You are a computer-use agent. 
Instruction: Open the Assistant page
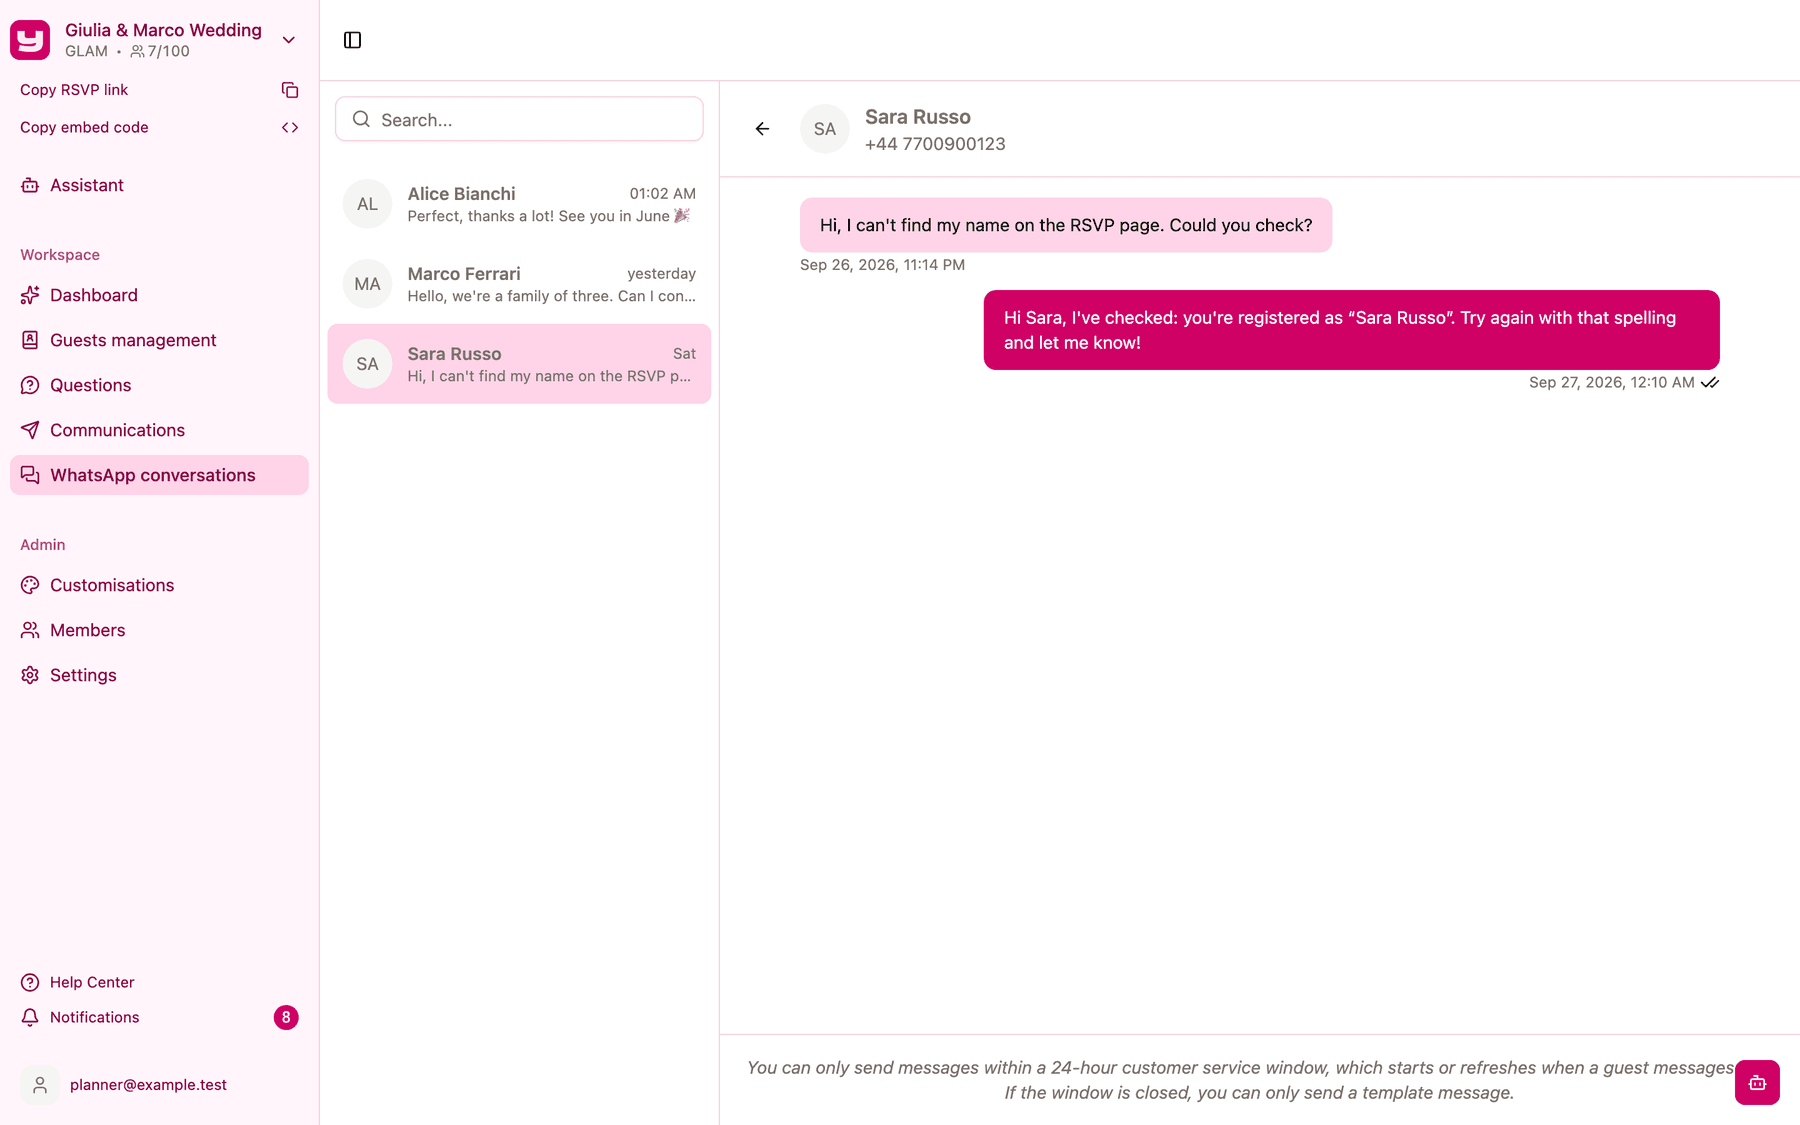[x=159, y=185]
